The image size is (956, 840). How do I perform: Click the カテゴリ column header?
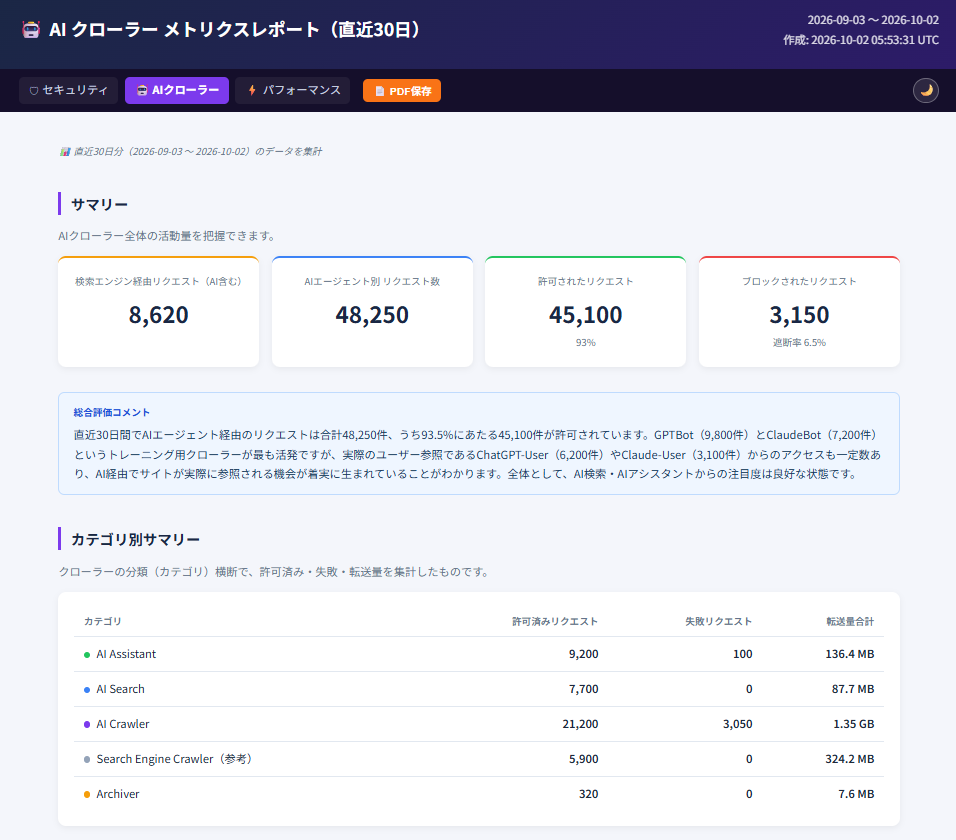tap(102, 621)
